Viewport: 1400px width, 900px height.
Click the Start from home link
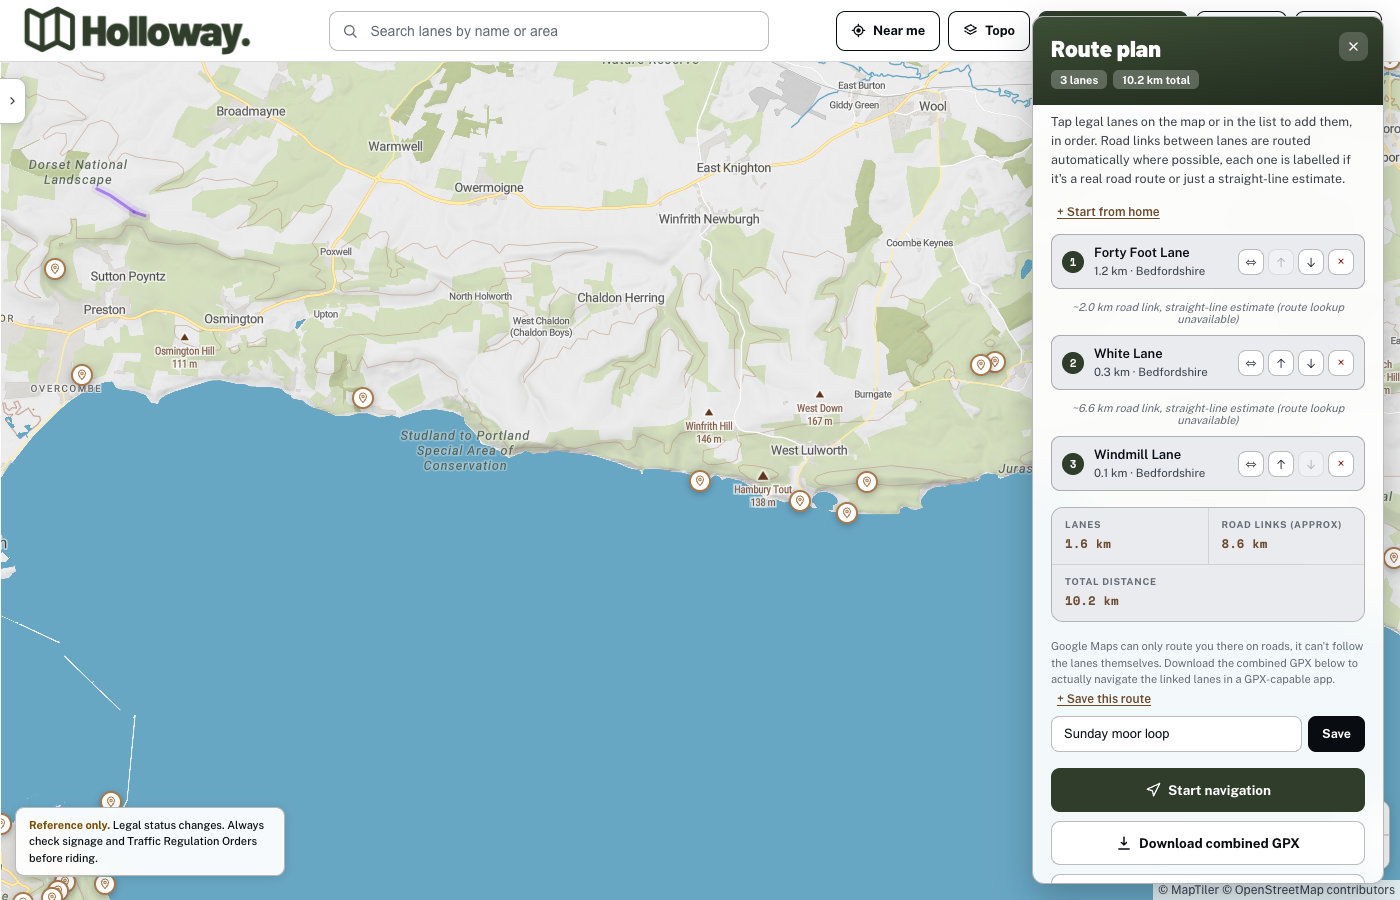[x=1108, y=212]
